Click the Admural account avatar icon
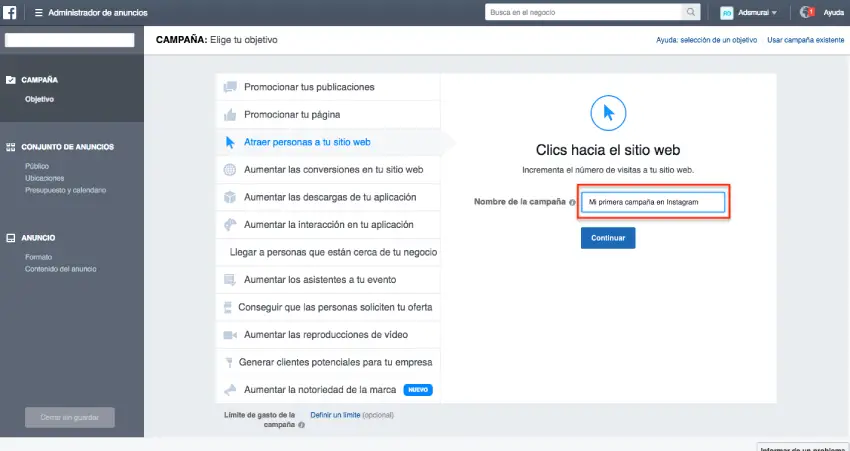The width and height of the screenshot is (850, 451). point(726,12)
